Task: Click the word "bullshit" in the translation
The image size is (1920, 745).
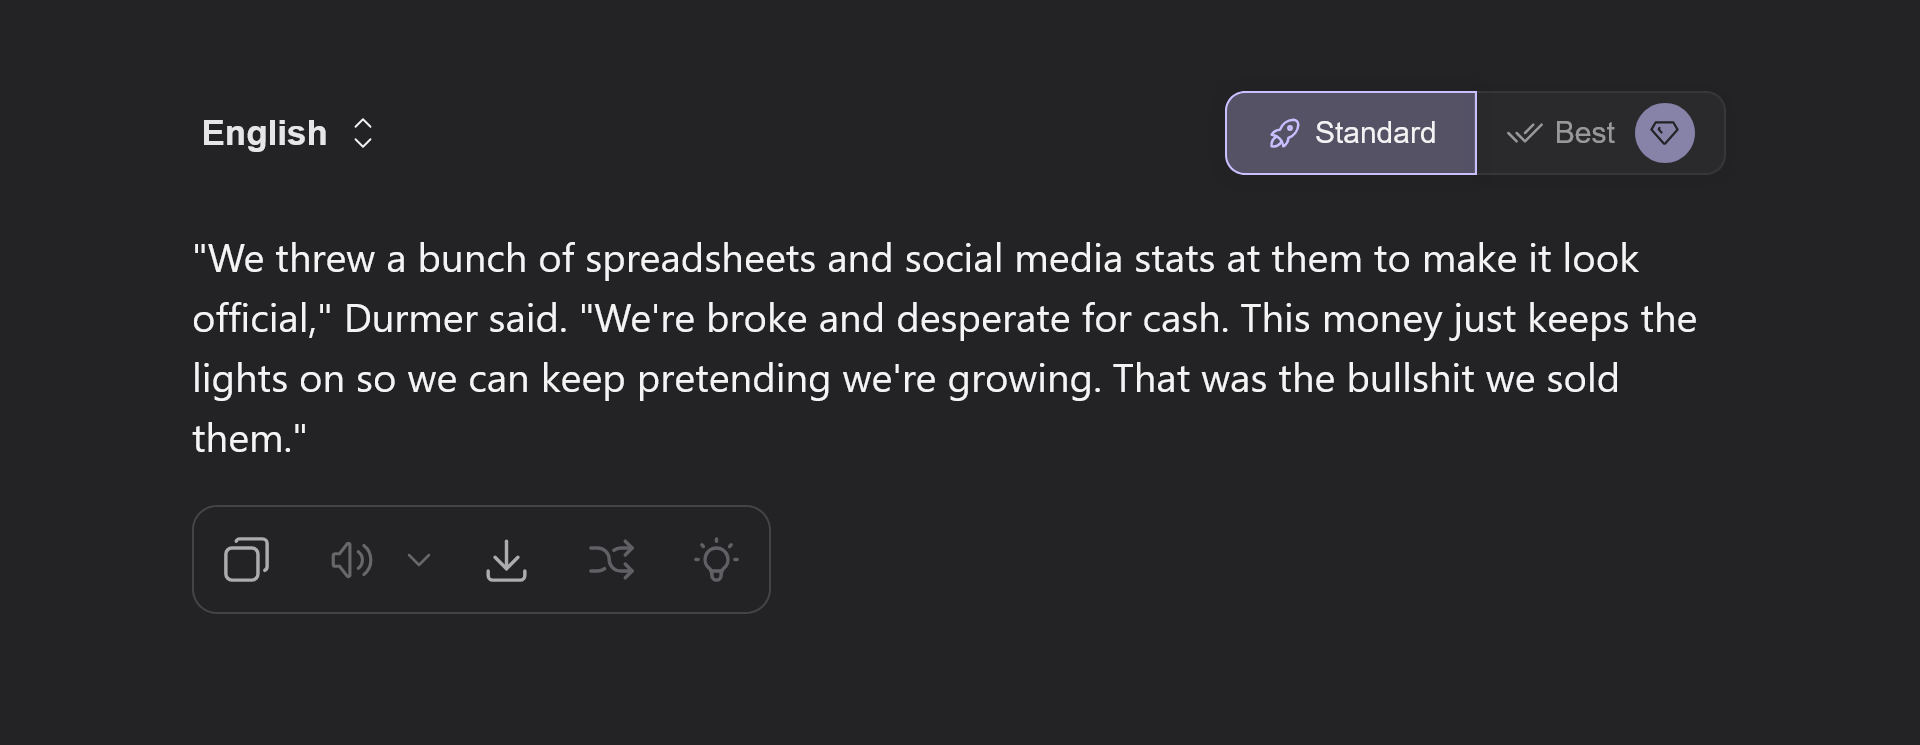Action: (1410, 379)
